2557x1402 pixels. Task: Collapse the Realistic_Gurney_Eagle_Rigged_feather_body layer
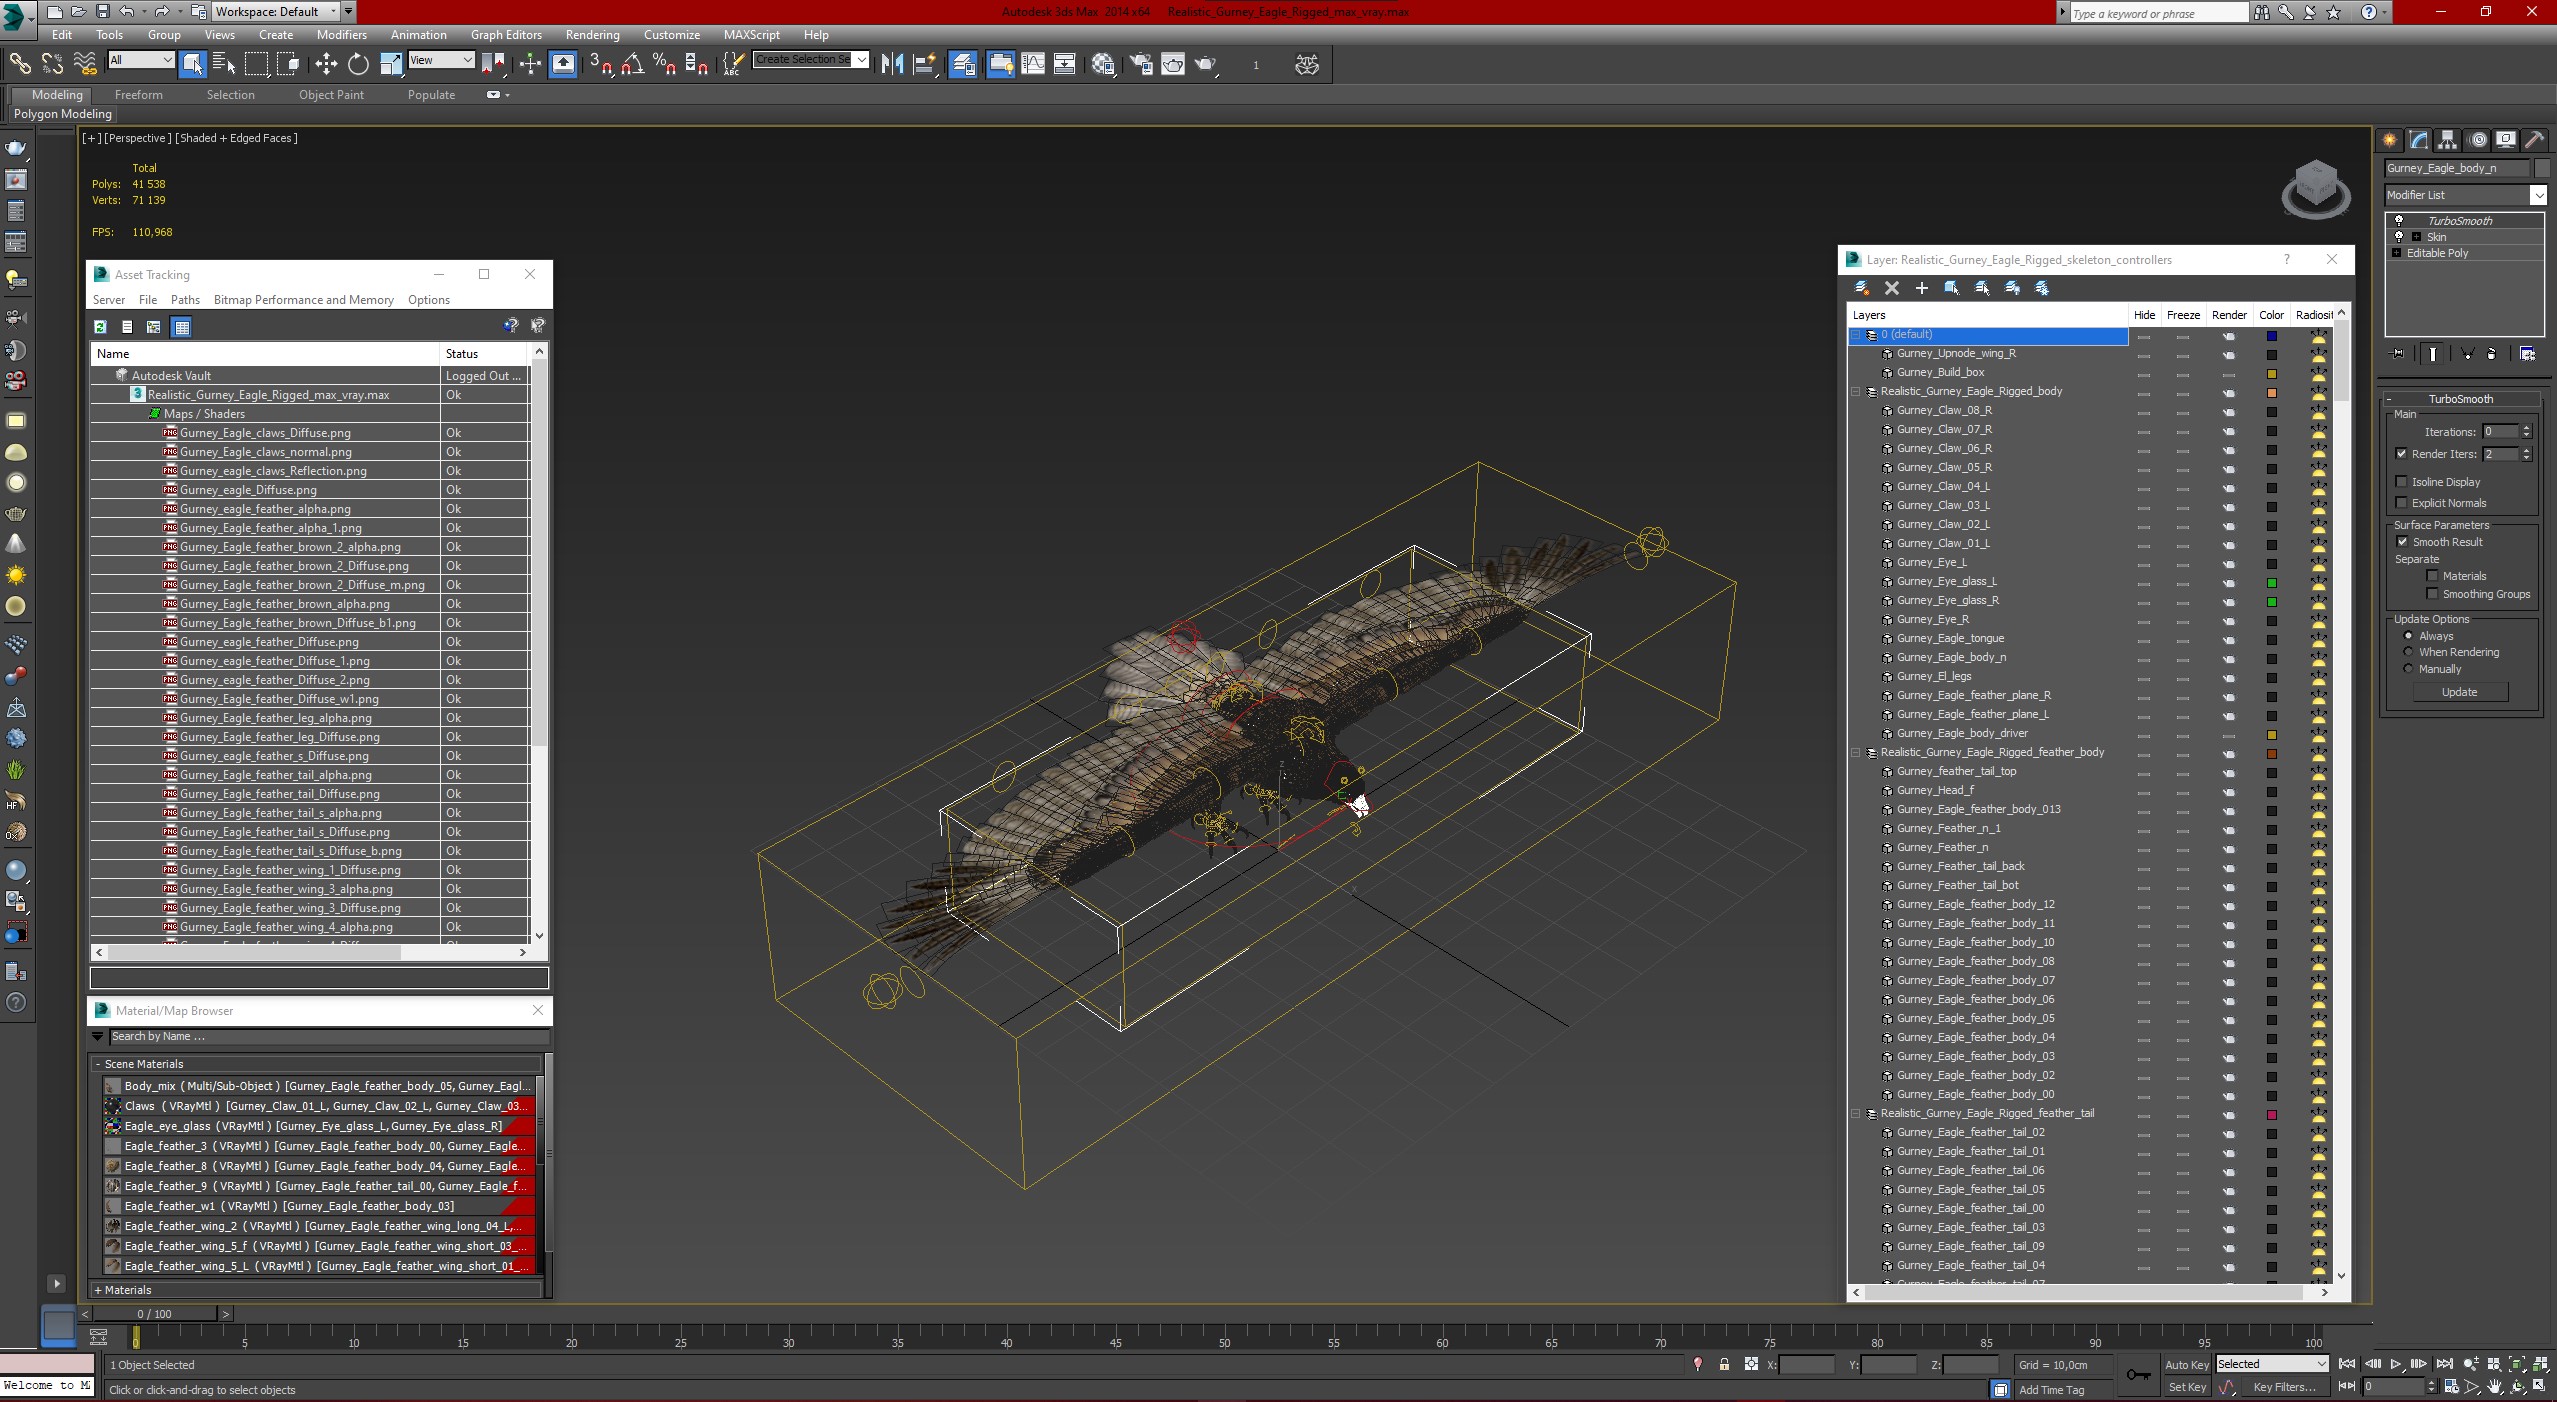(x=1856, y=753)
